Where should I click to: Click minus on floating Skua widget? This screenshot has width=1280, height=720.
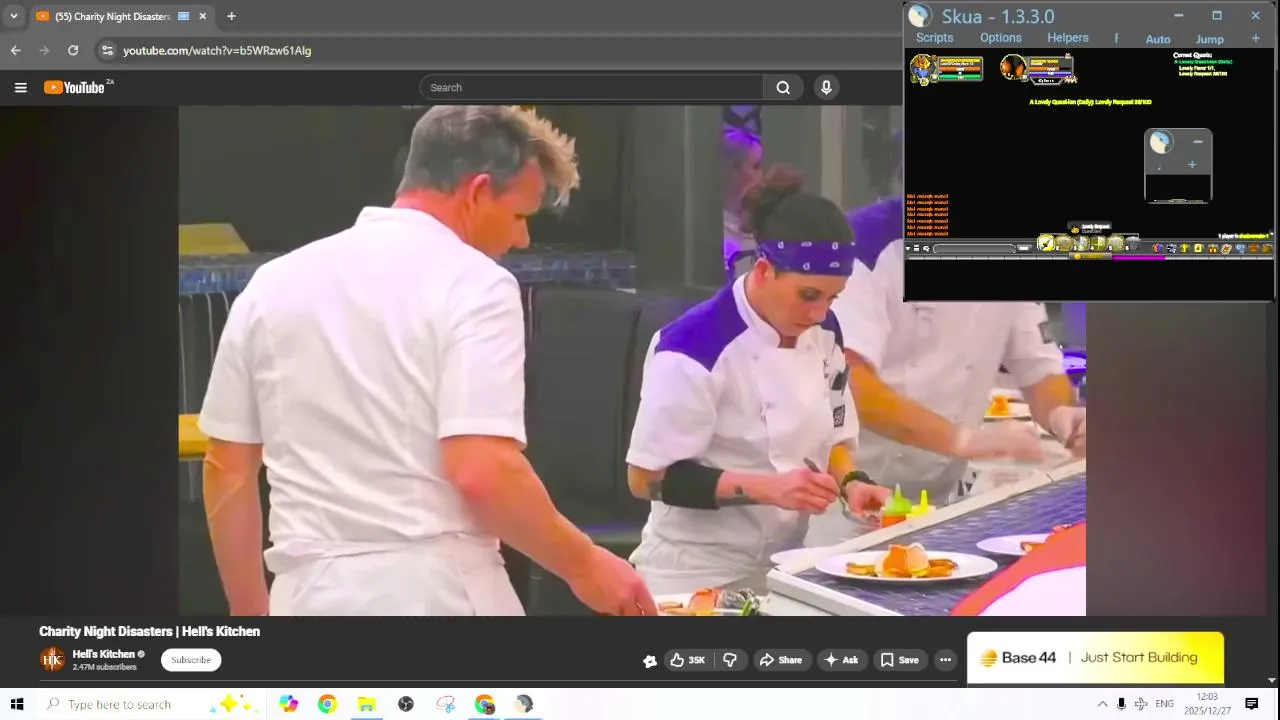pyautogui.click(x=1198, y=142)
